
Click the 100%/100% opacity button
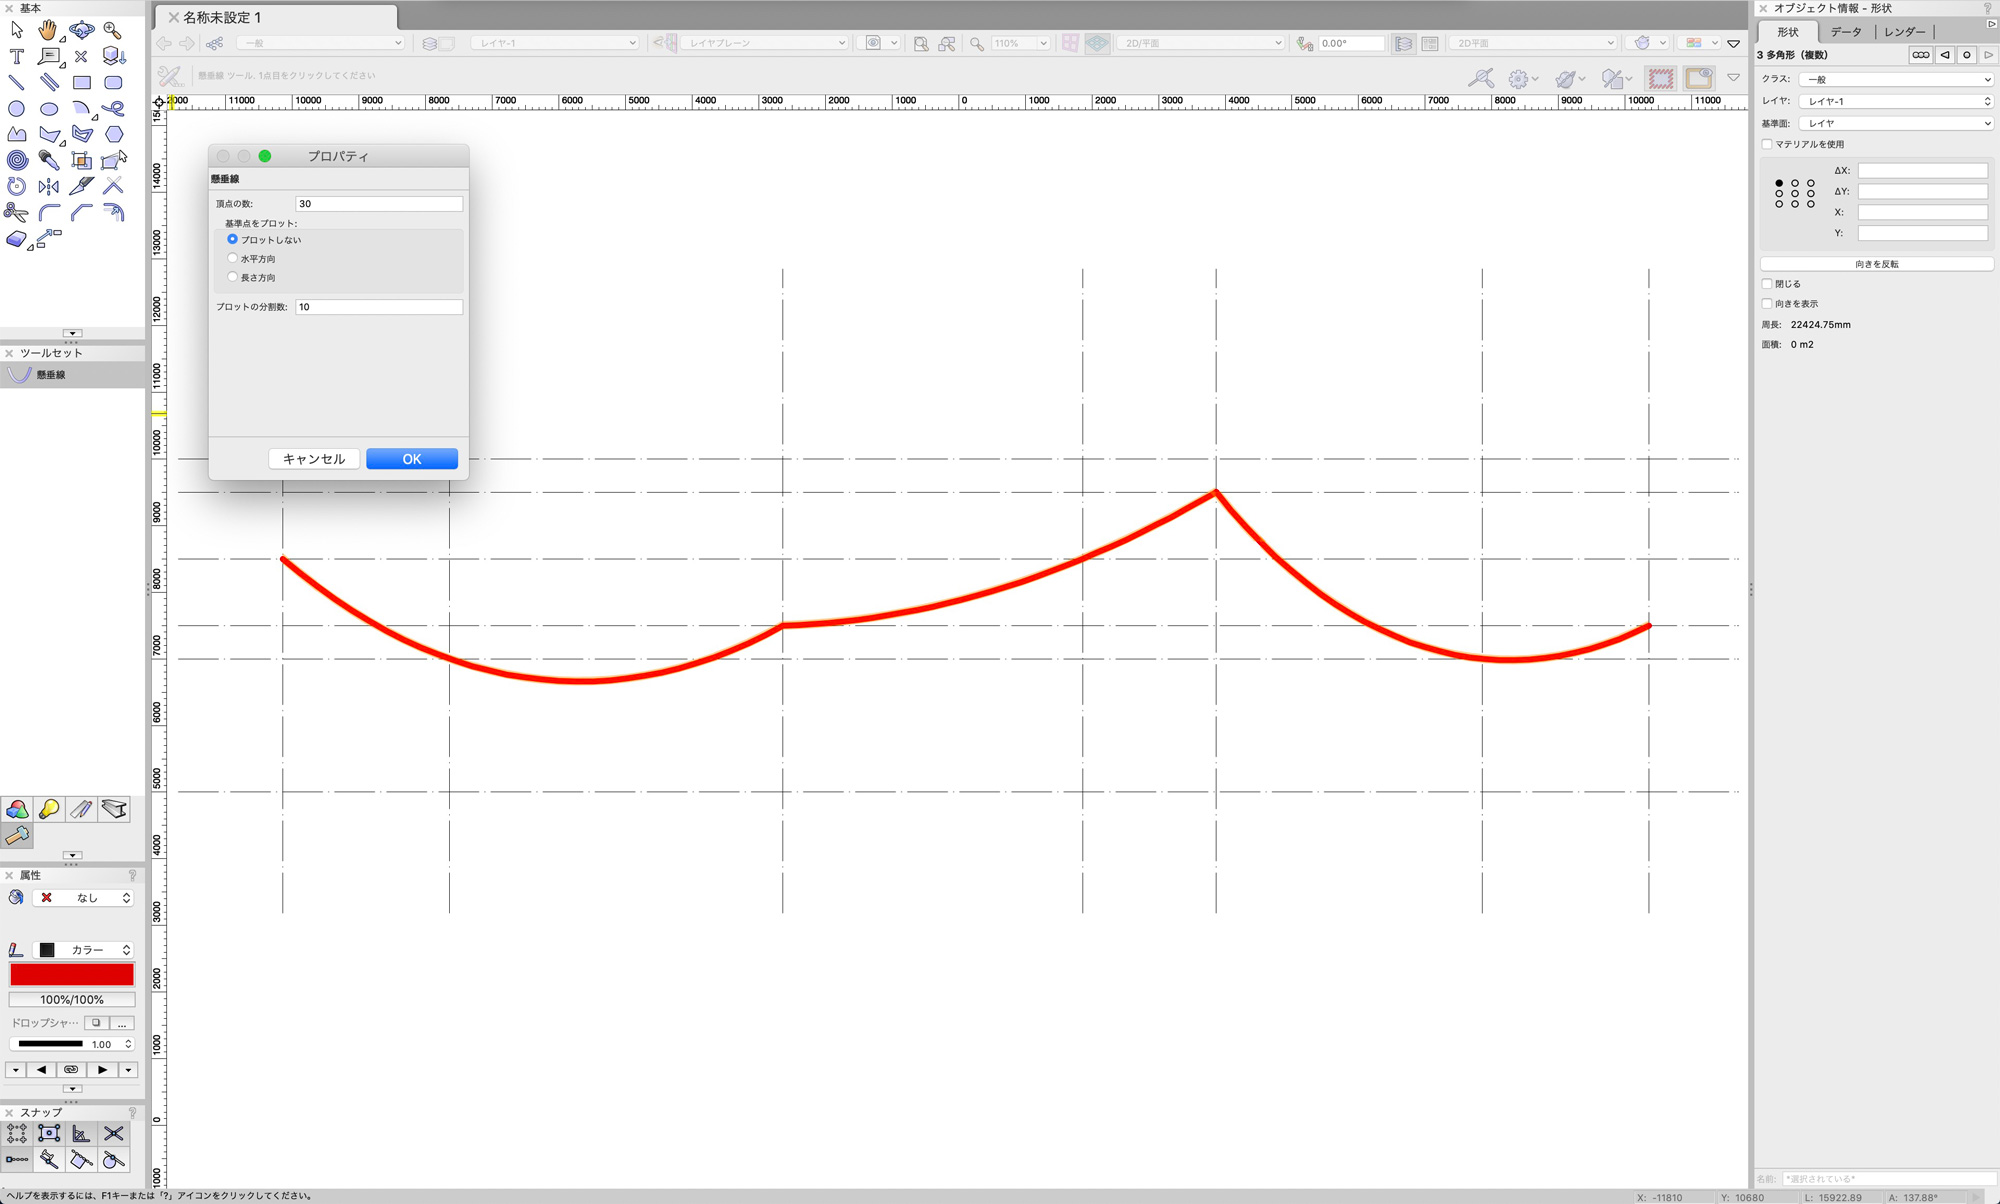coord(72,1000)
